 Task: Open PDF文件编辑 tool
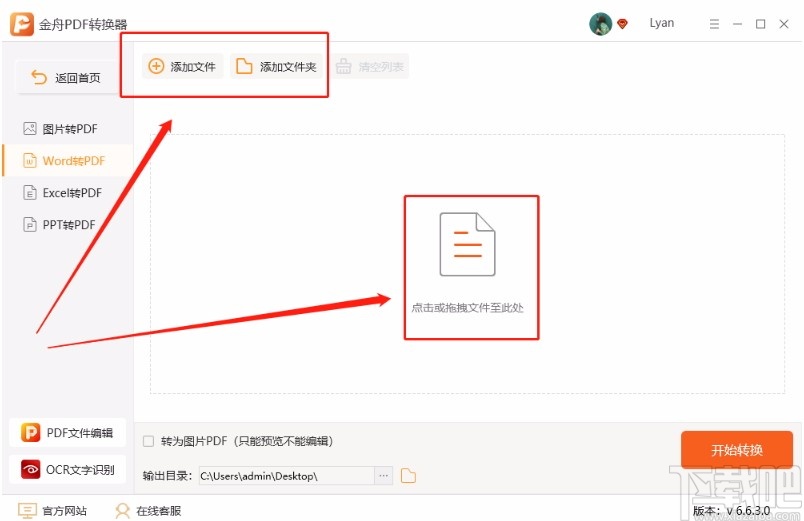[x=67, y=432]
